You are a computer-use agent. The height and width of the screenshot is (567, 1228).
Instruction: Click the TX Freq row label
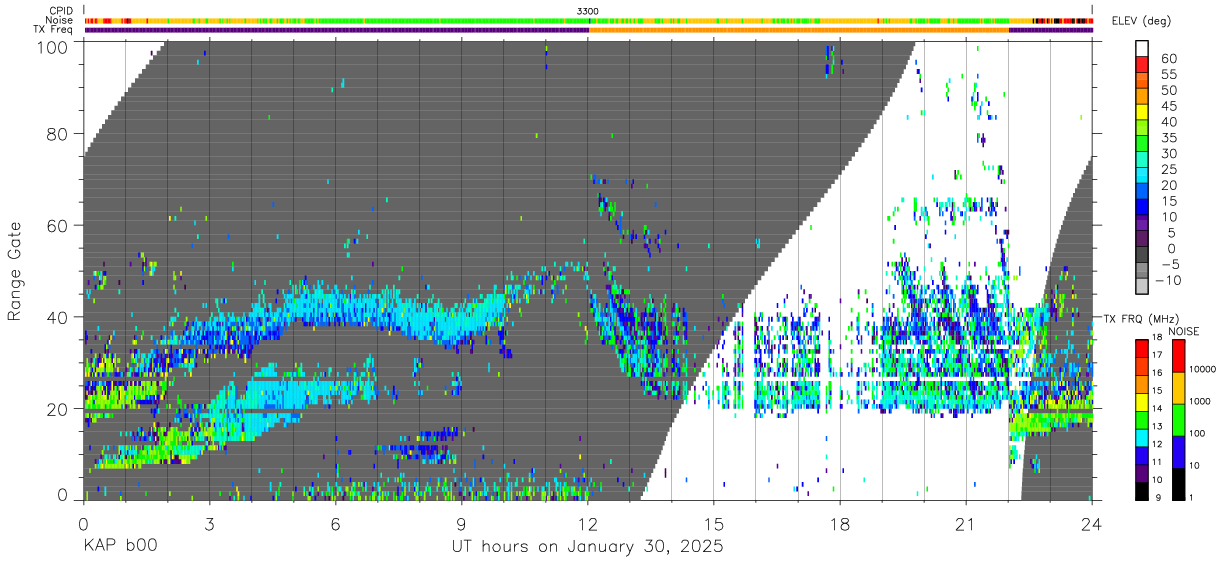54,30
